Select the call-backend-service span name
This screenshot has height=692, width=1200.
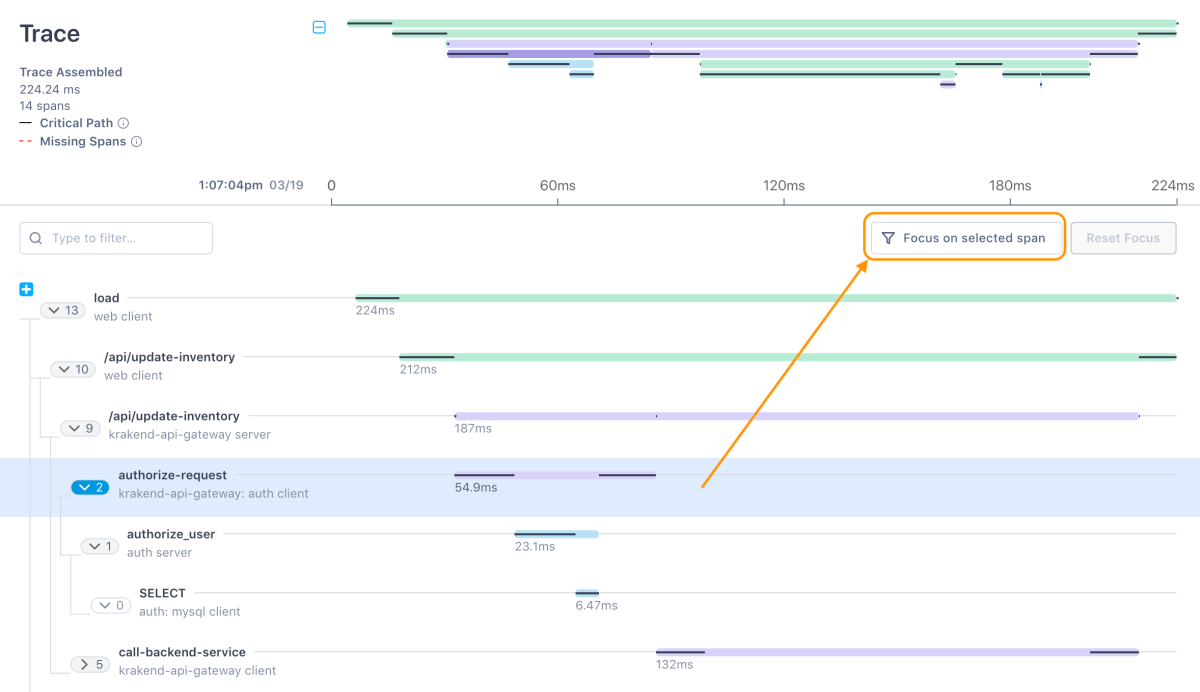click(x=182, y=652)
